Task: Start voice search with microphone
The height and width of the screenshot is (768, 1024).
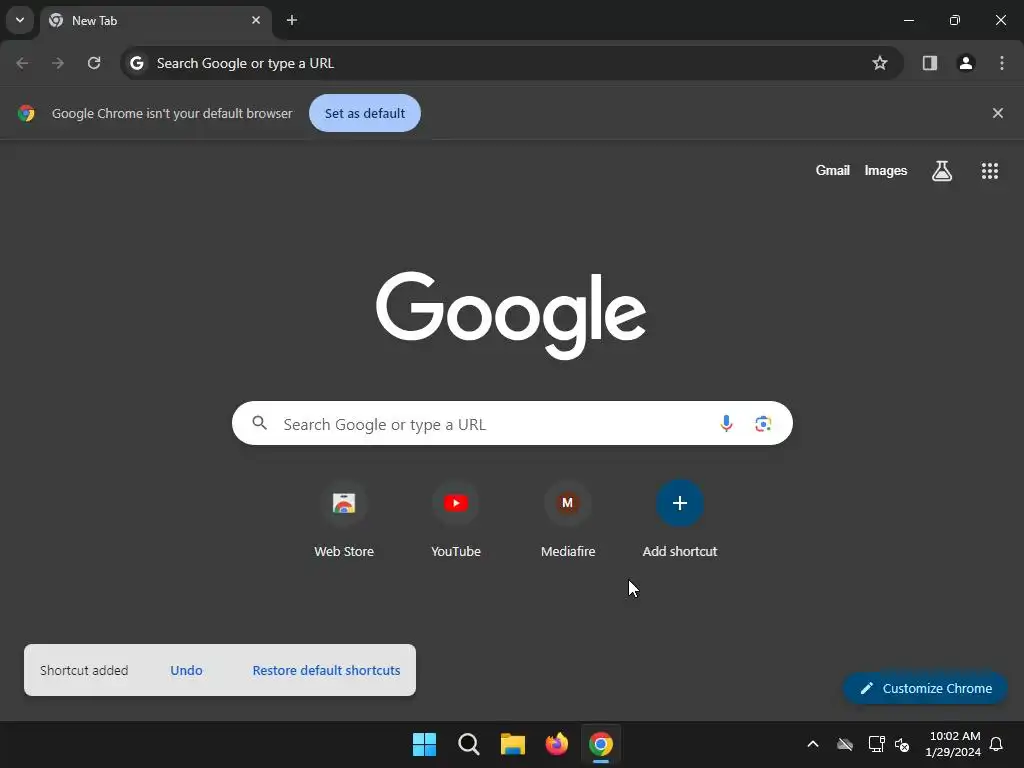Action: pos(726,424)
